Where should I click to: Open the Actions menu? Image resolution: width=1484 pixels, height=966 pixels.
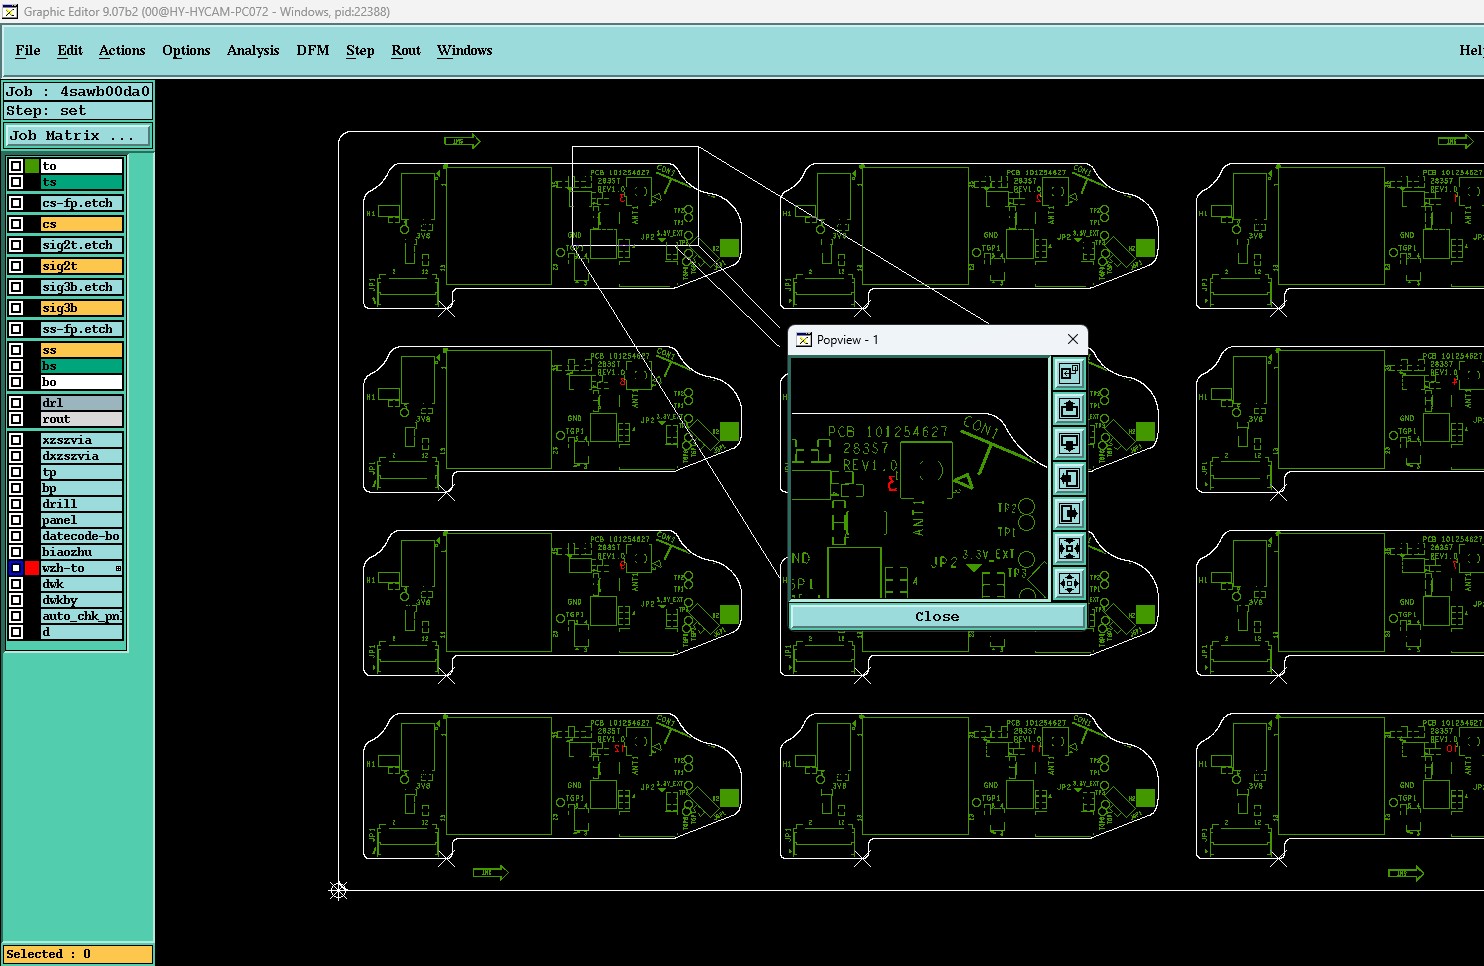pyautogui.click(x=122, y=50)
